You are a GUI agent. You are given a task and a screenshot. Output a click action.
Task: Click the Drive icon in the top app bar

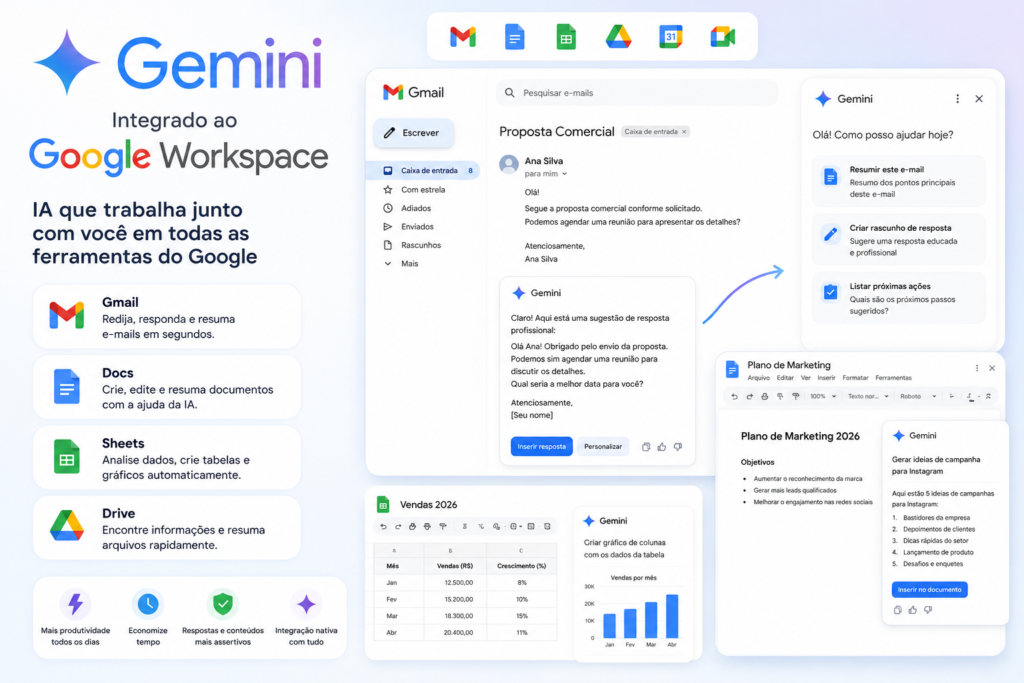618,37
